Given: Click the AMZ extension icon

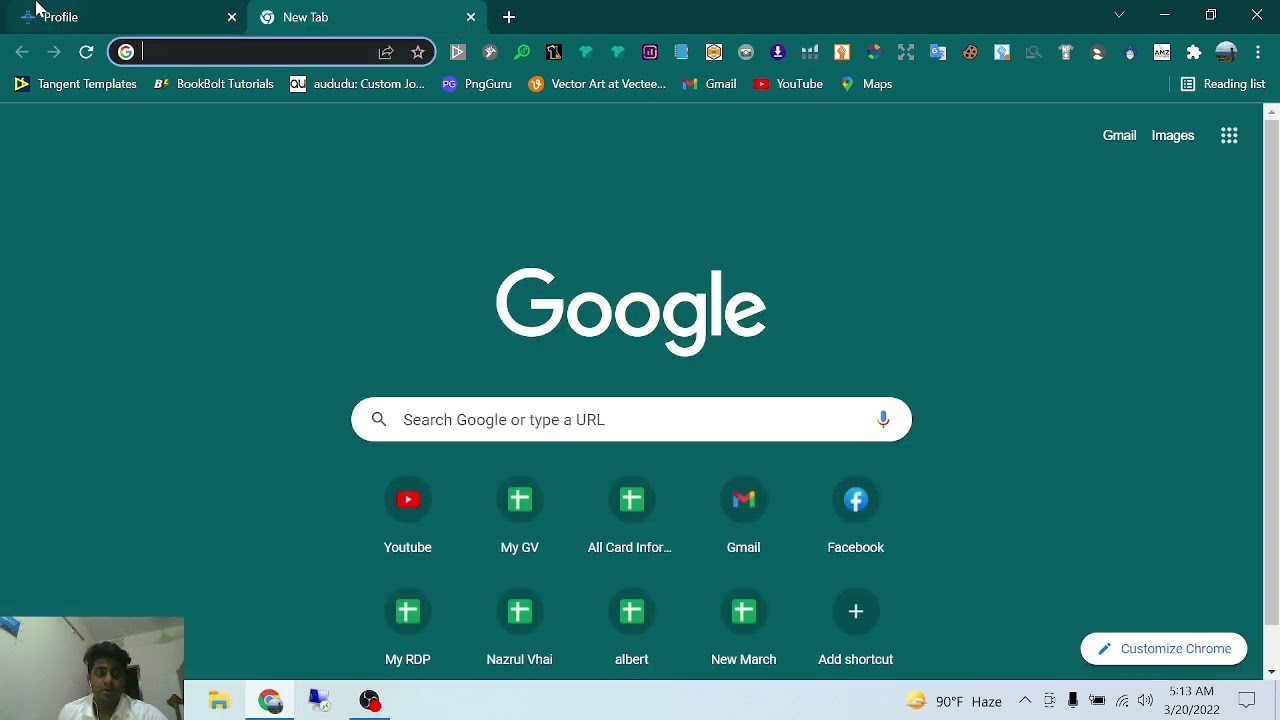Looking at the screenshot, I should 1162,52.
